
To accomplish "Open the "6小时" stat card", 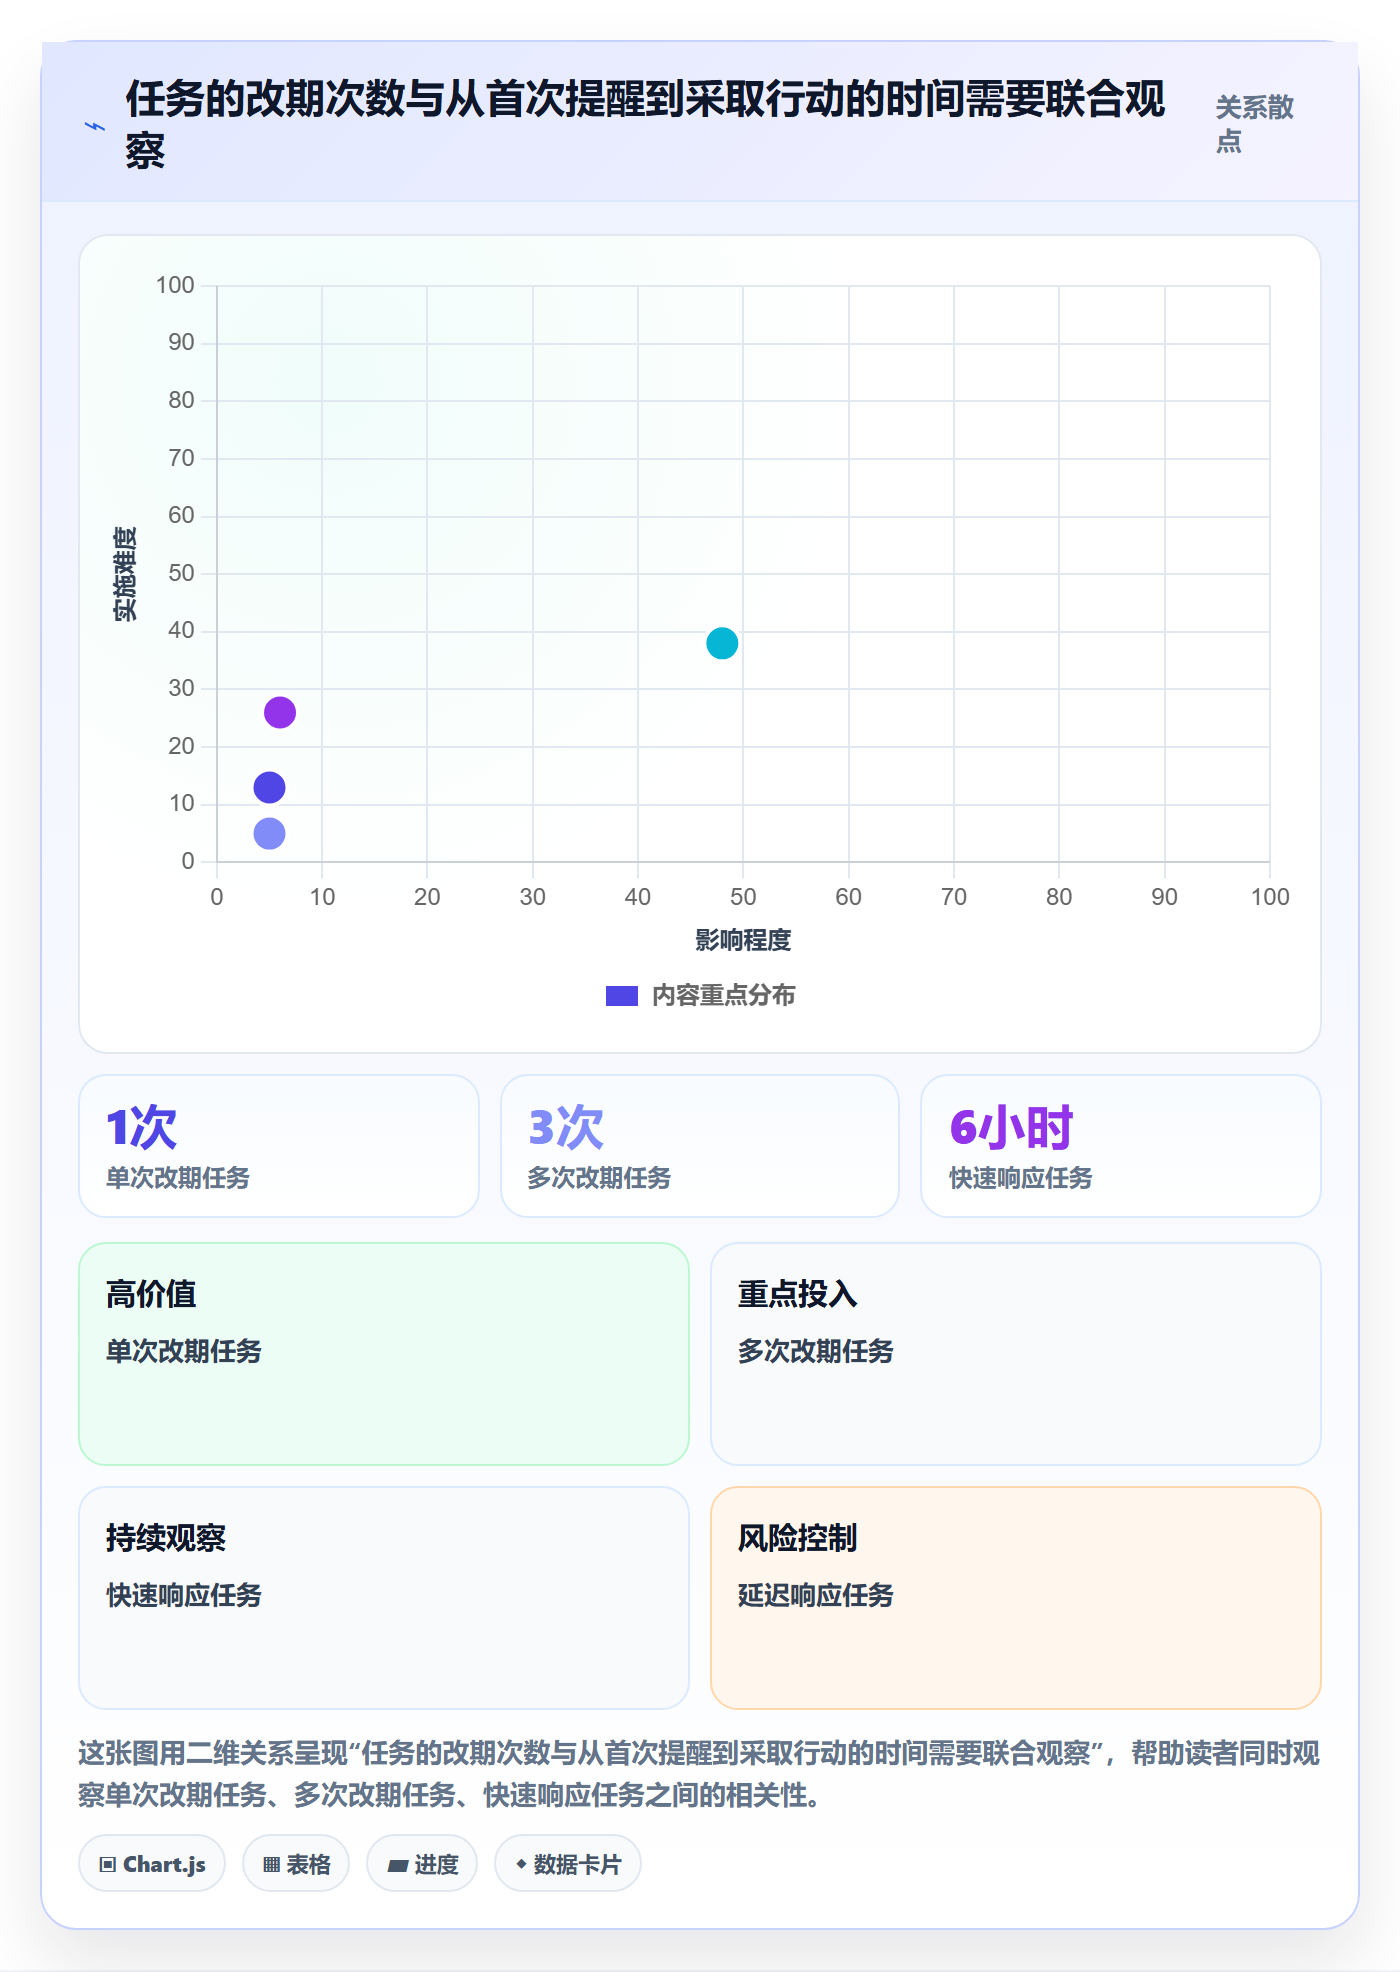I will point(1121,1146).
